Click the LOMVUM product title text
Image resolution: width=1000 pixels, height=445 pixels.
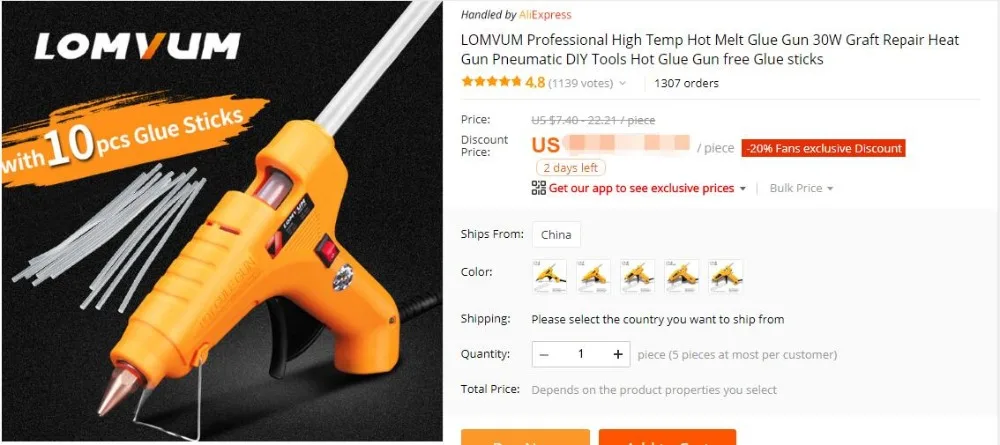pyautogui.click(x=710, y=50)
